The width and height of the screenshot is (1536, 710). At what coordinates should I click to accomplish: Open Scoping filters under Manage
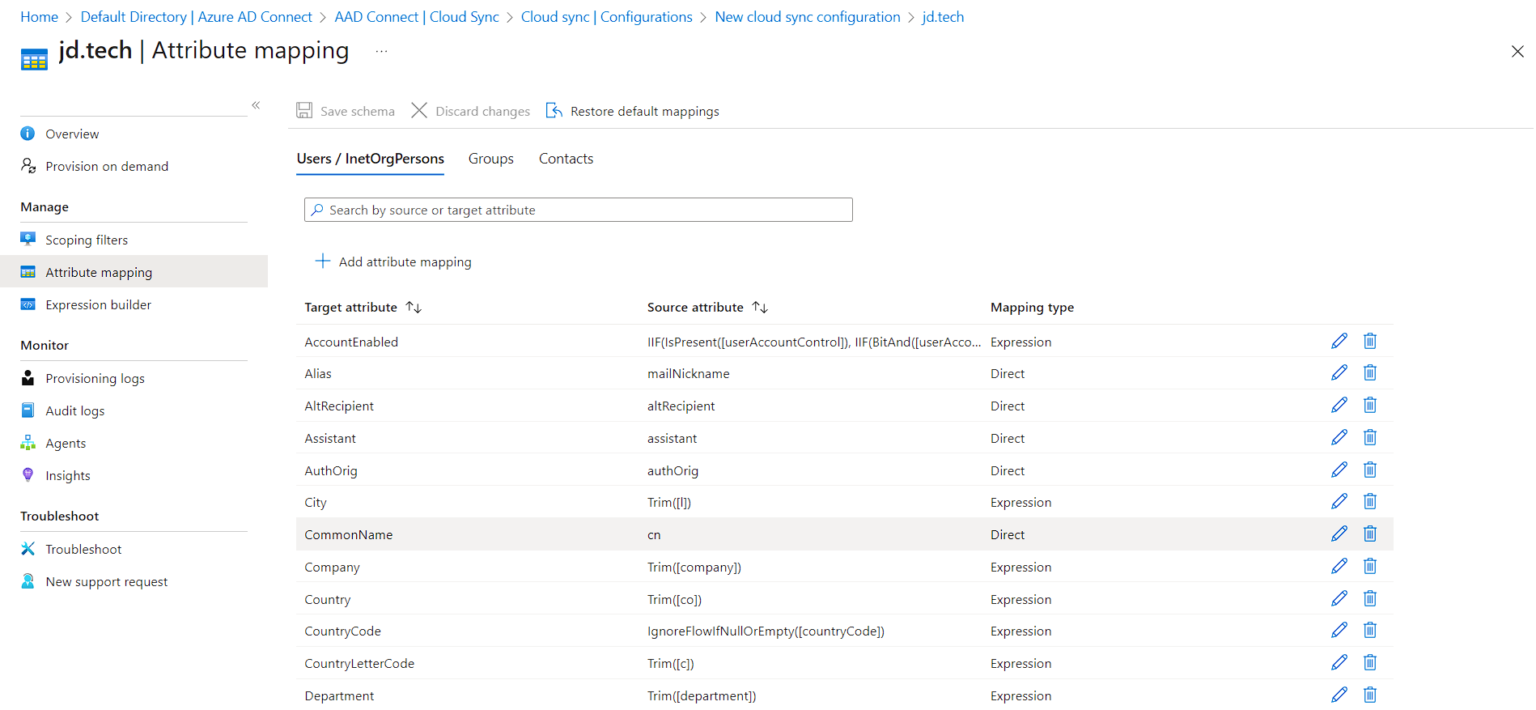86,239
